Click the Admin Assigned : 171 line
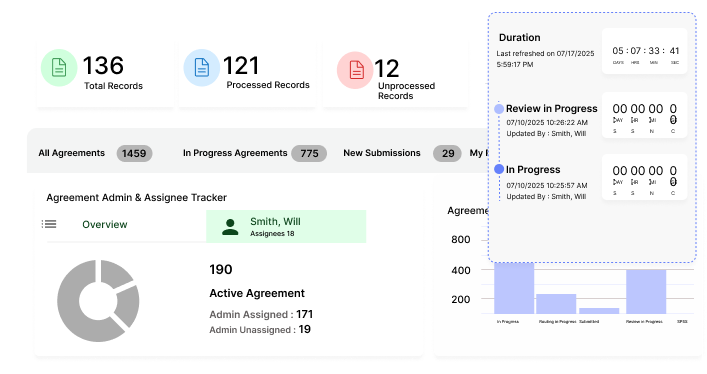The width and height of the screenshot is (707, 374). click(261, 314)
